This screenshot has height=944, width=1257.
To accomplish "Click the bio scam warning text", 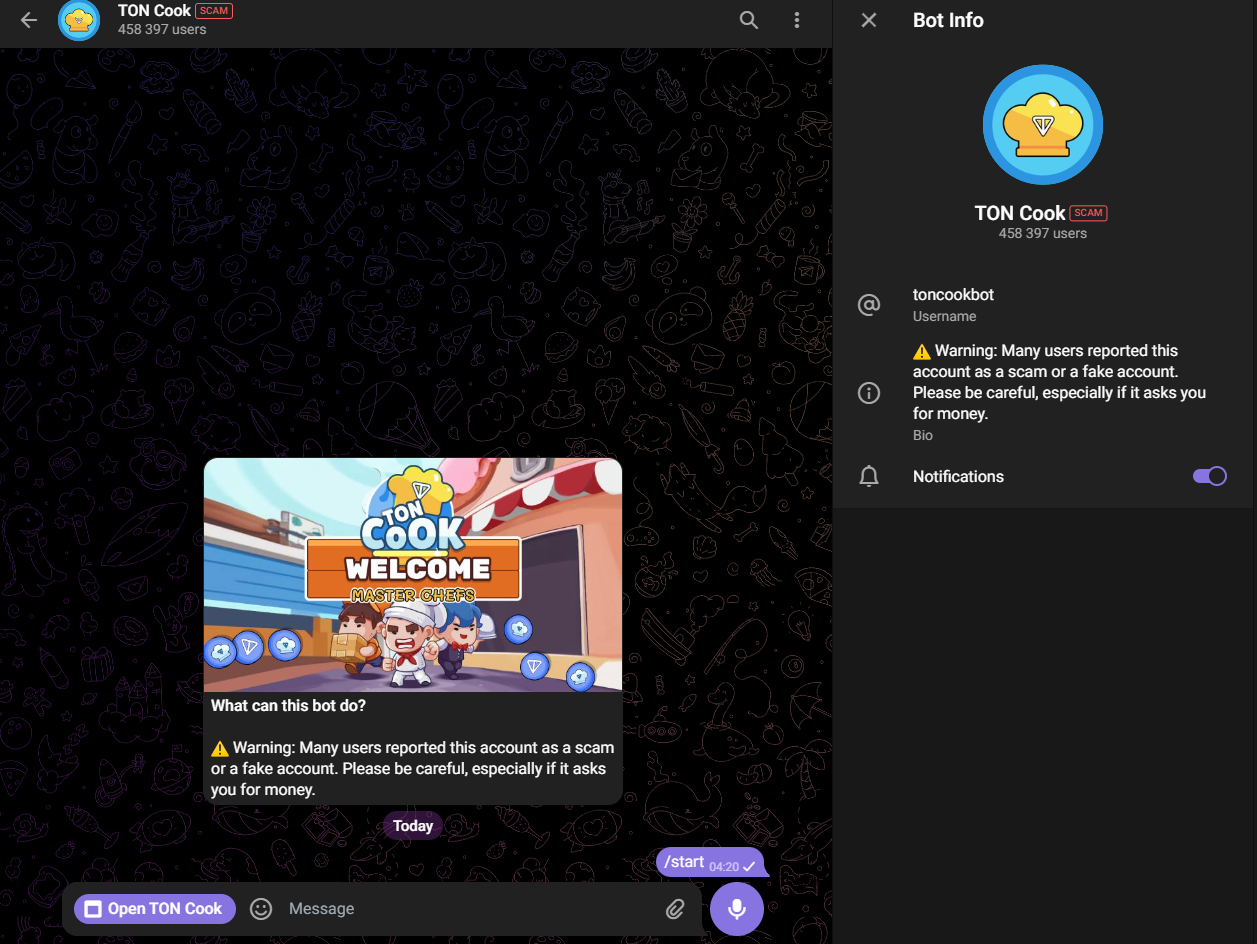I will point(1060,382).
